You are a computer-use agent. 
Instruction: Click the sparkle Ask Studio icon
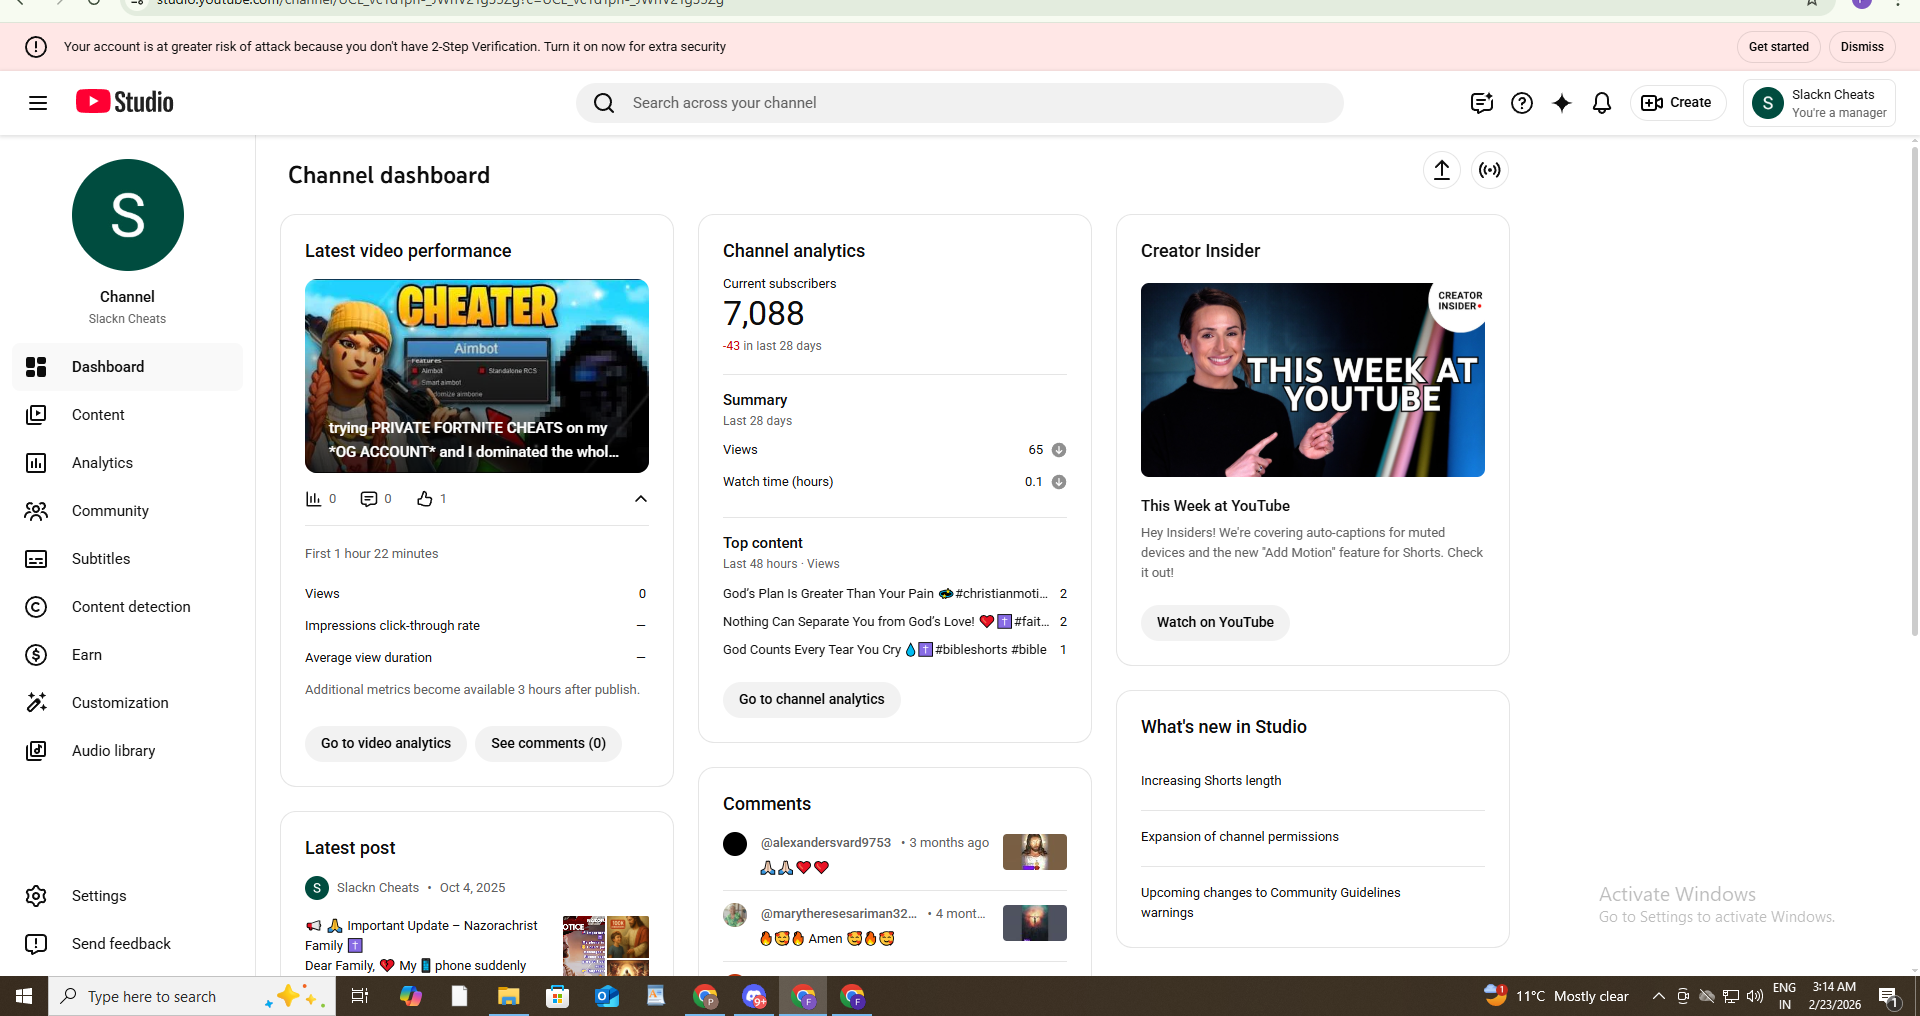pos(1561,103)
